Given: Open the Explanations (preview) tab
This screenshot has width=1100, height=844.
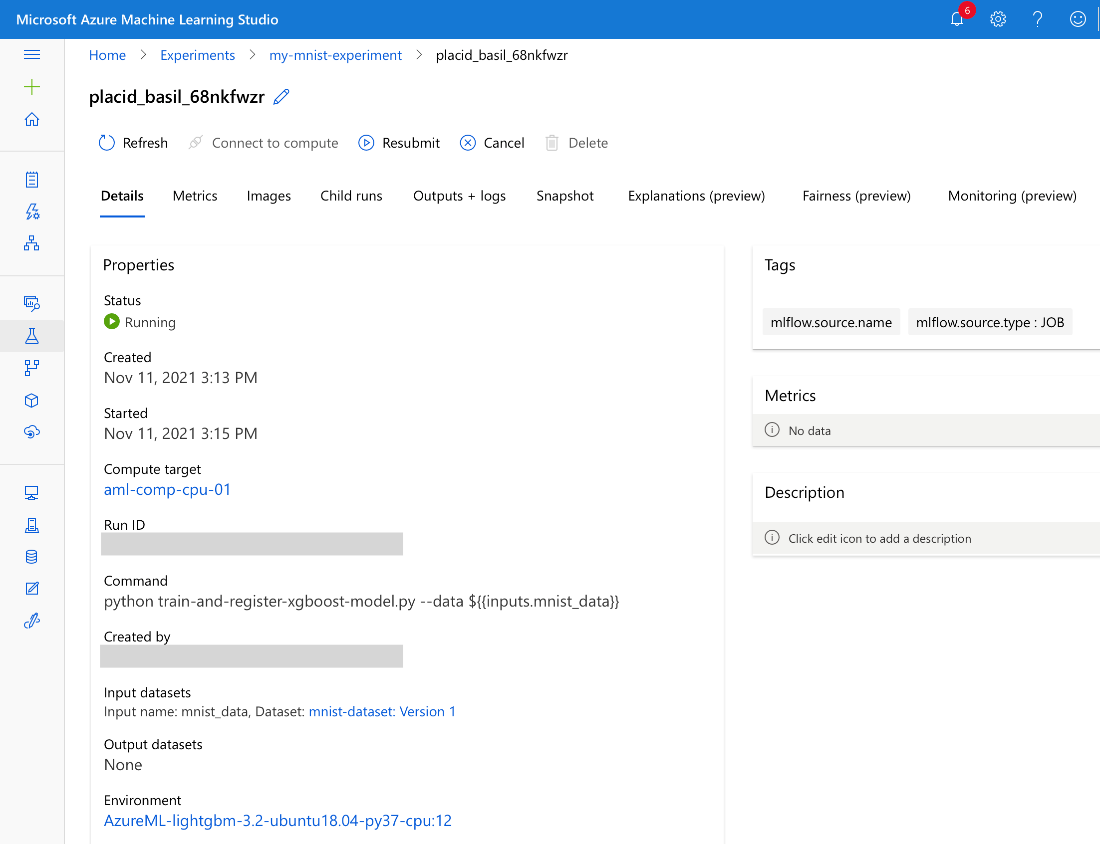Looking at the screenshot, I should click(x=697, y=196).
